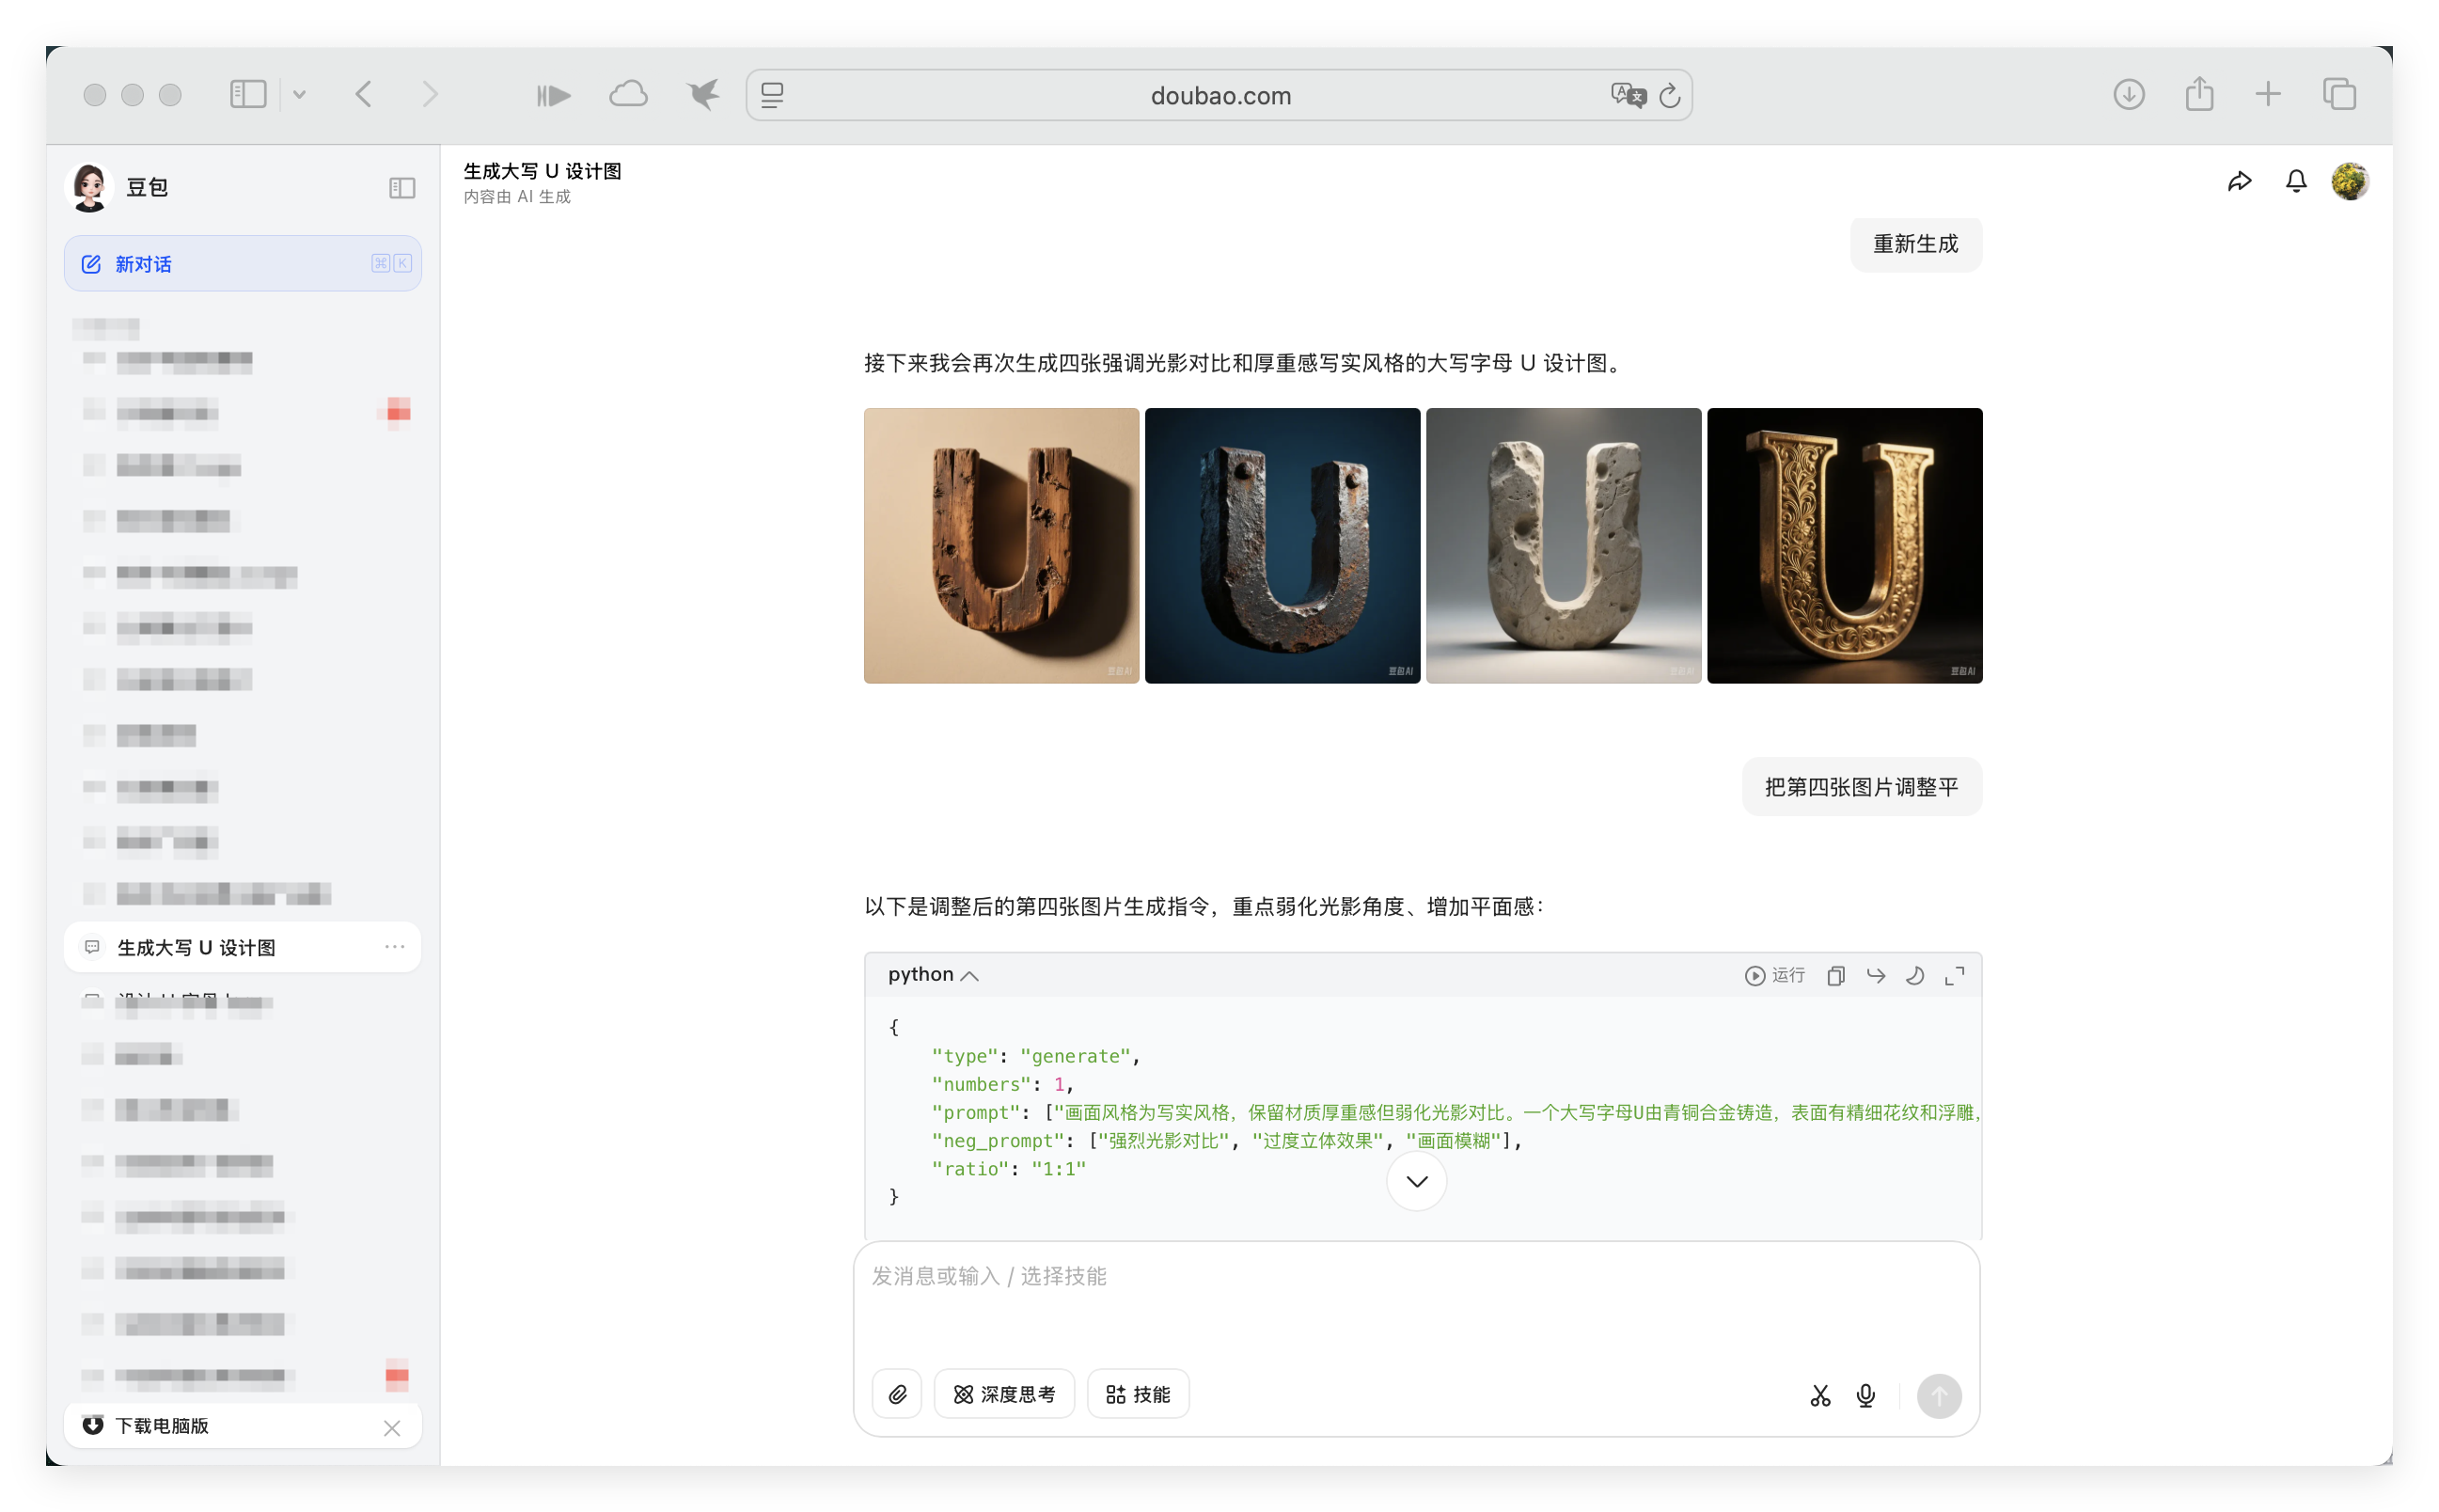This screenshot has height=1512, width=2439.
Task: Open the code in fullscreen via expand icon
Action: (x=1956, y=975)
